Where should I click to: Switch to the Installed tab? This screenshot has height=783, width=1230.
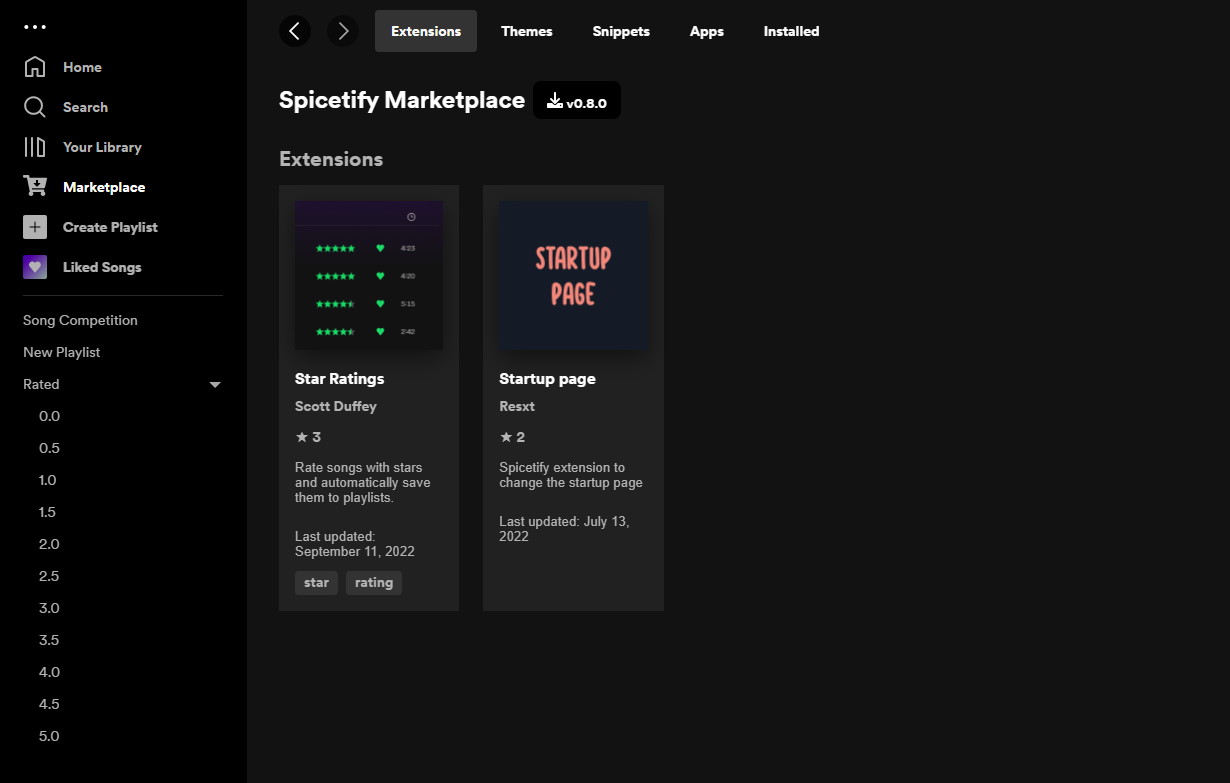[x=792, y=31]
